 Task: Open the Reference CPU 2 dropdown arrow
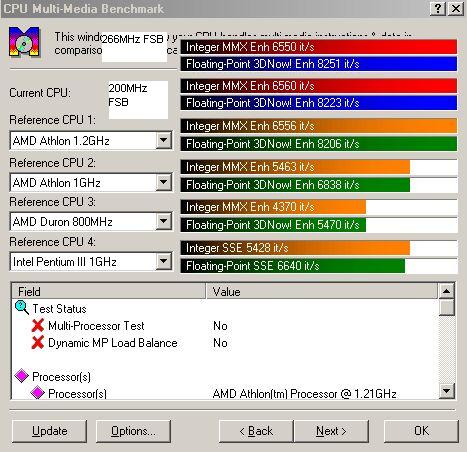[163, 182]
